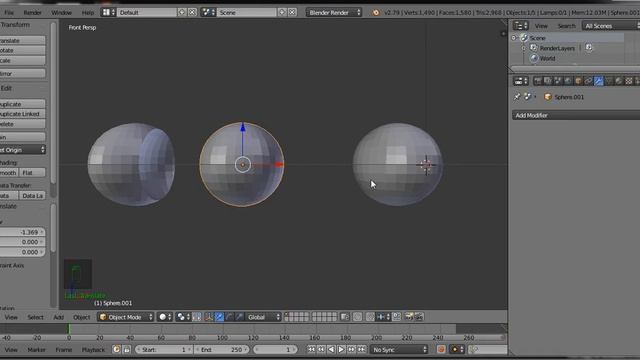
Task: Click the World icon in the outliner
Action: [534, 58]
